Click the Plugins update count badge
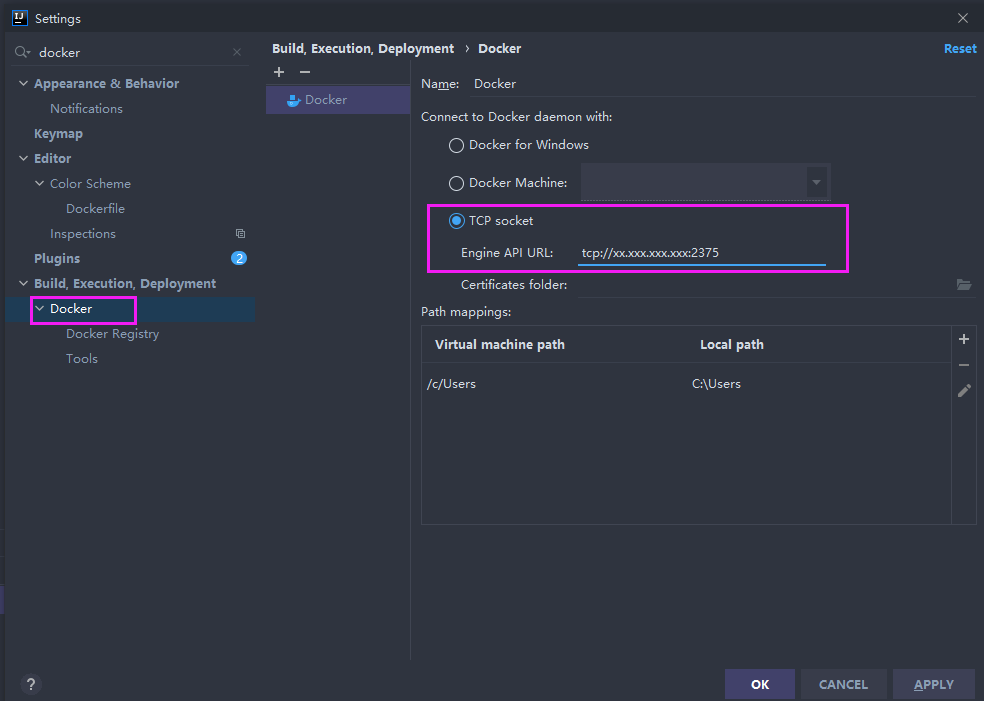This screenshot has width=984, height=701. coord(238,258)
